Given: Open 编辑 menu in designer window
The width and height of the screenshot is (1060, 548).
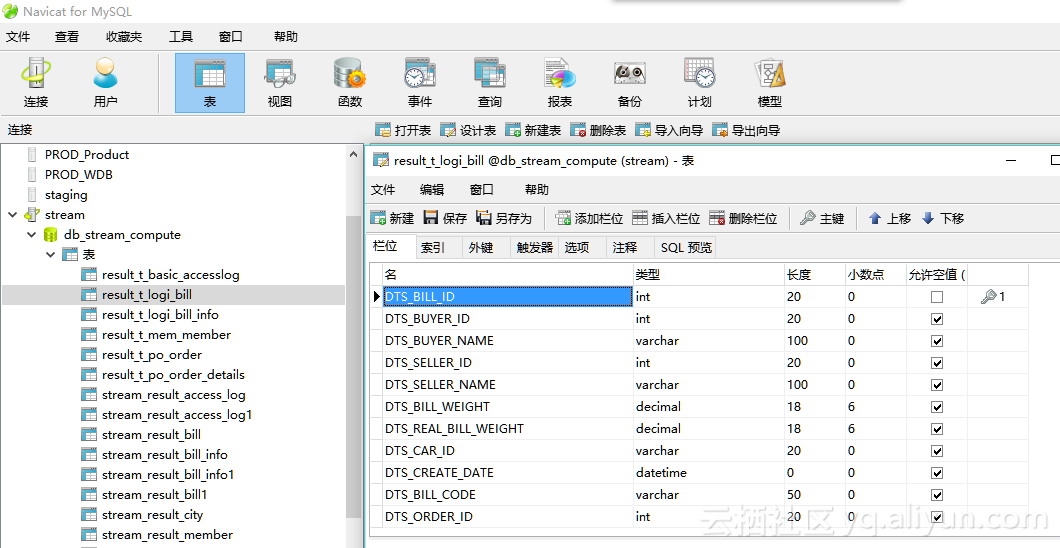Looking at the screenshot, I should click(432, 190).
